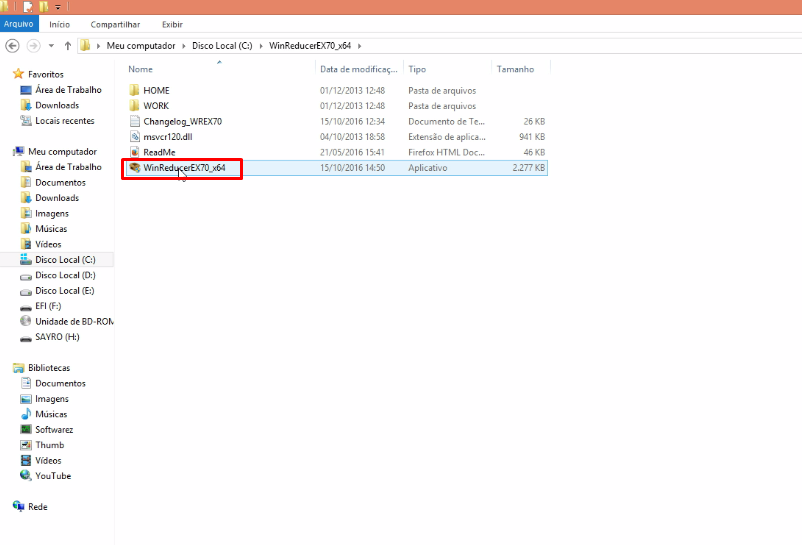Select Bibliotecas icon in sidebar
The height and width of the screenshot is (545, 802).
pyautogui.click(x=19, y=368)
